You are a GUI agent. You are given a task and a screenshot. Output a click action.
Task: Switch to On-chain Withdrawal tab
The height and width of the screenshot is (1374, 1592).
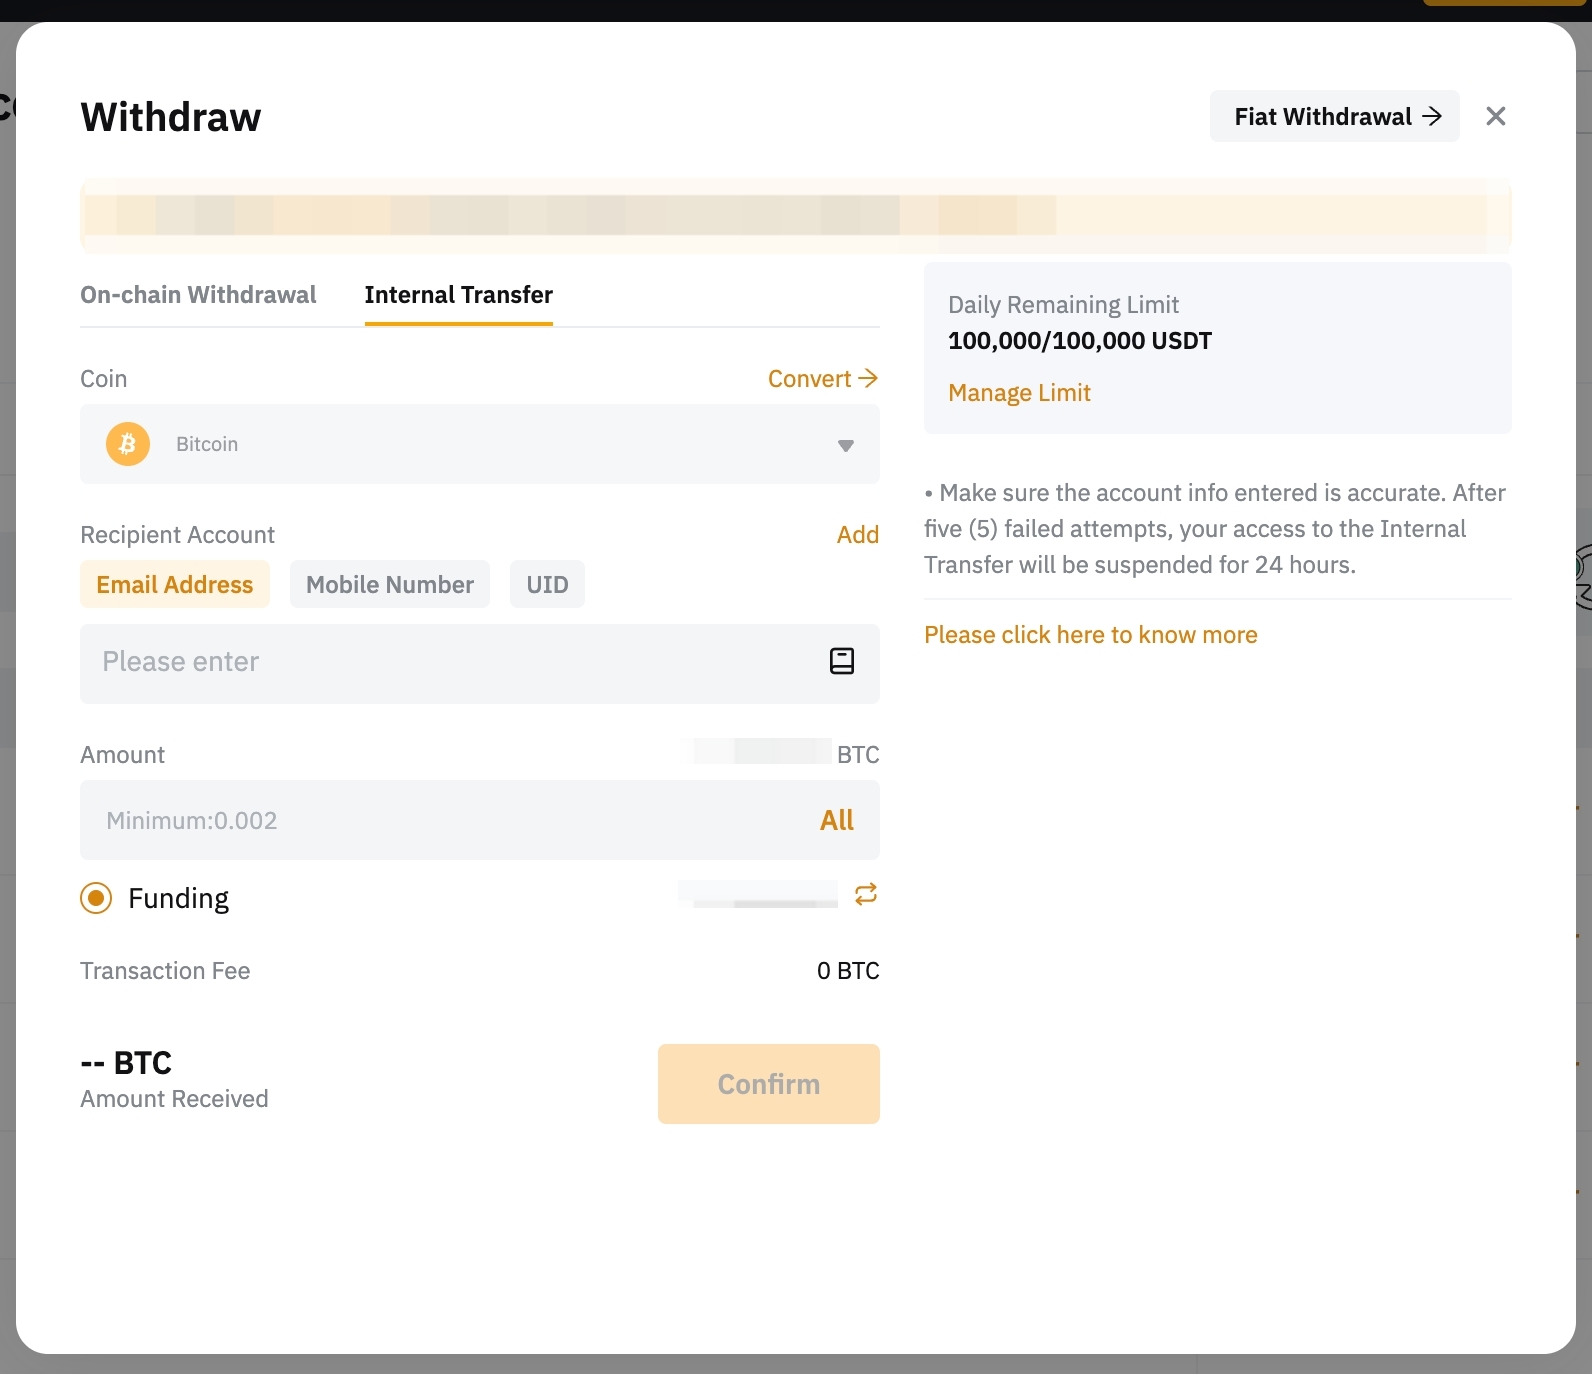pyautogui.click(x=198, y=295)
